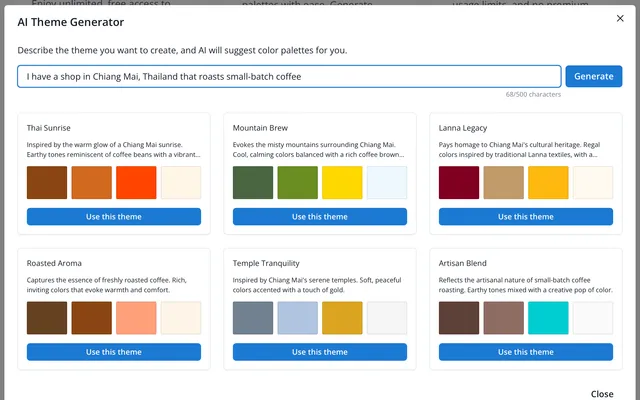The width and height of the screenshot is (640, 400).
Task: Click Mountain Brew description text
Action: point(318,149)
